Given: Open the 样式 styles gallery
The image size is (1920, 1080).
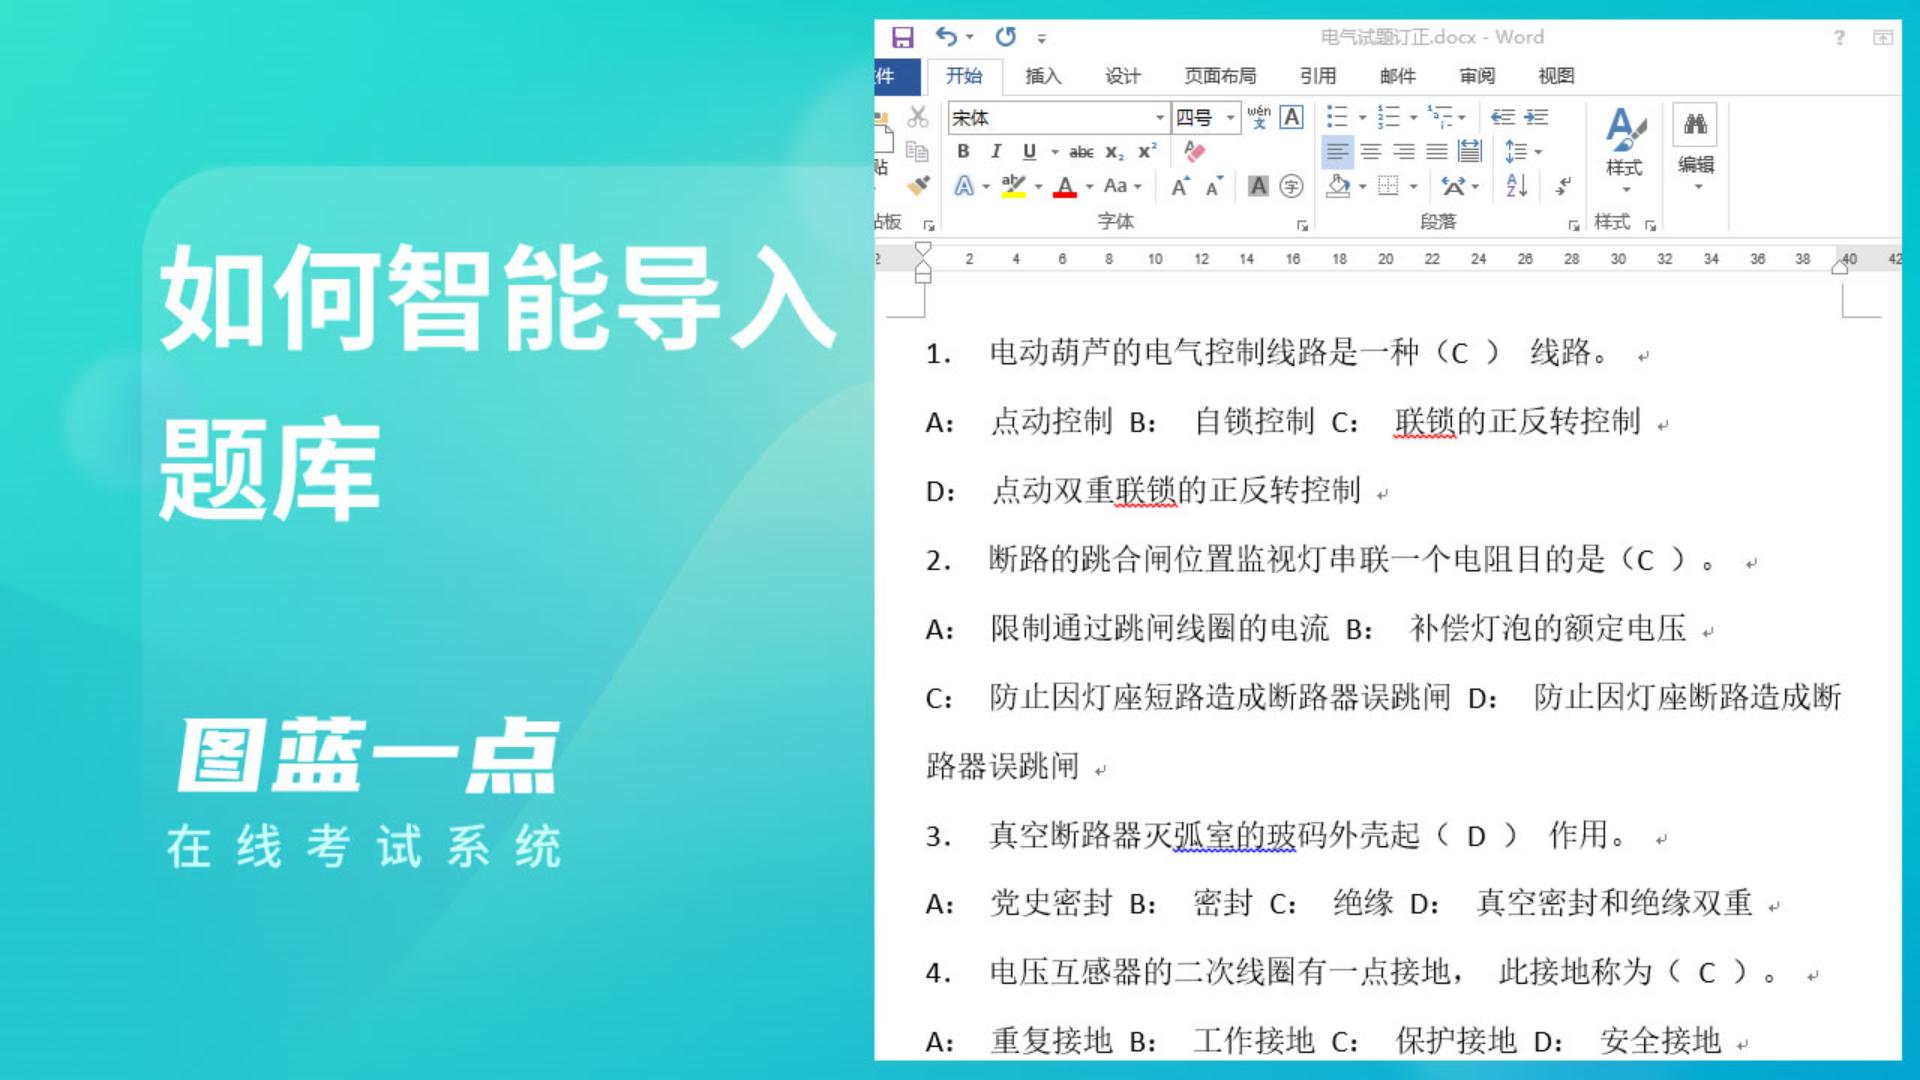Looking at the screenshot, I should coord(1625,150).
